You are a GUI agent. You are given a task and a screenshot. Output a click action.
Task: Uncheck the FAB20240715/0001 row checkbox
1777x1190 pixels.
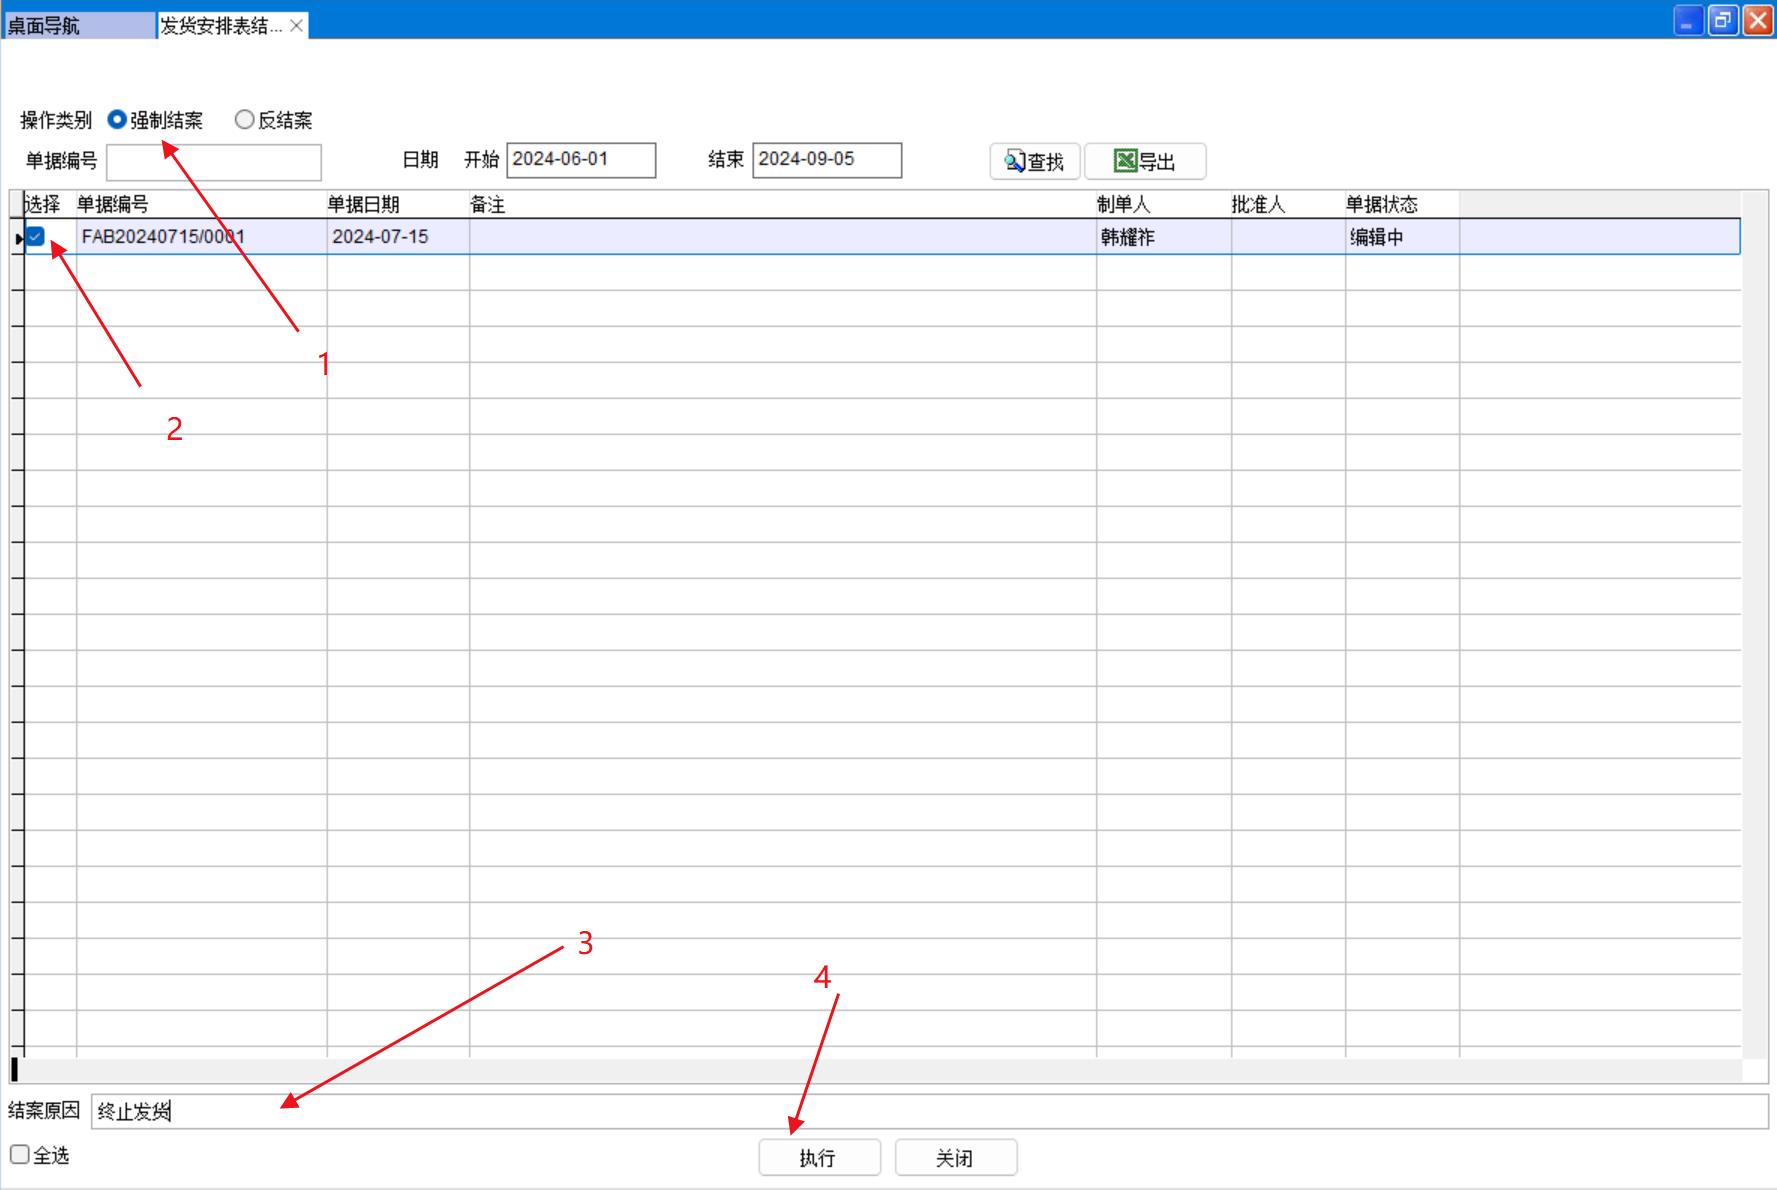click(x=36, y=237)
